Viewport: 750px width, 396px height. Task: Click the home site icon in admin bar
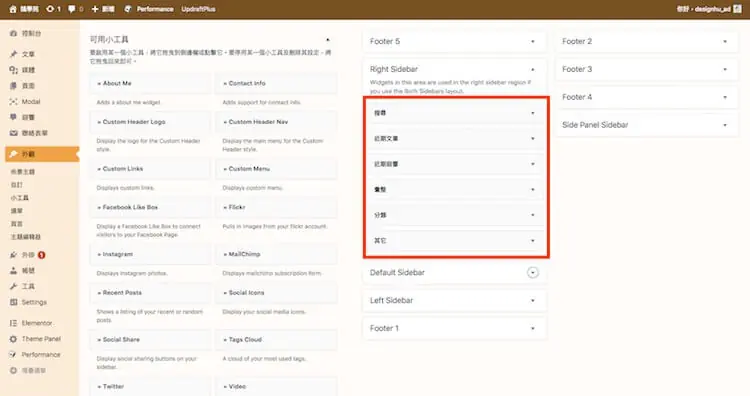[13, 9]
